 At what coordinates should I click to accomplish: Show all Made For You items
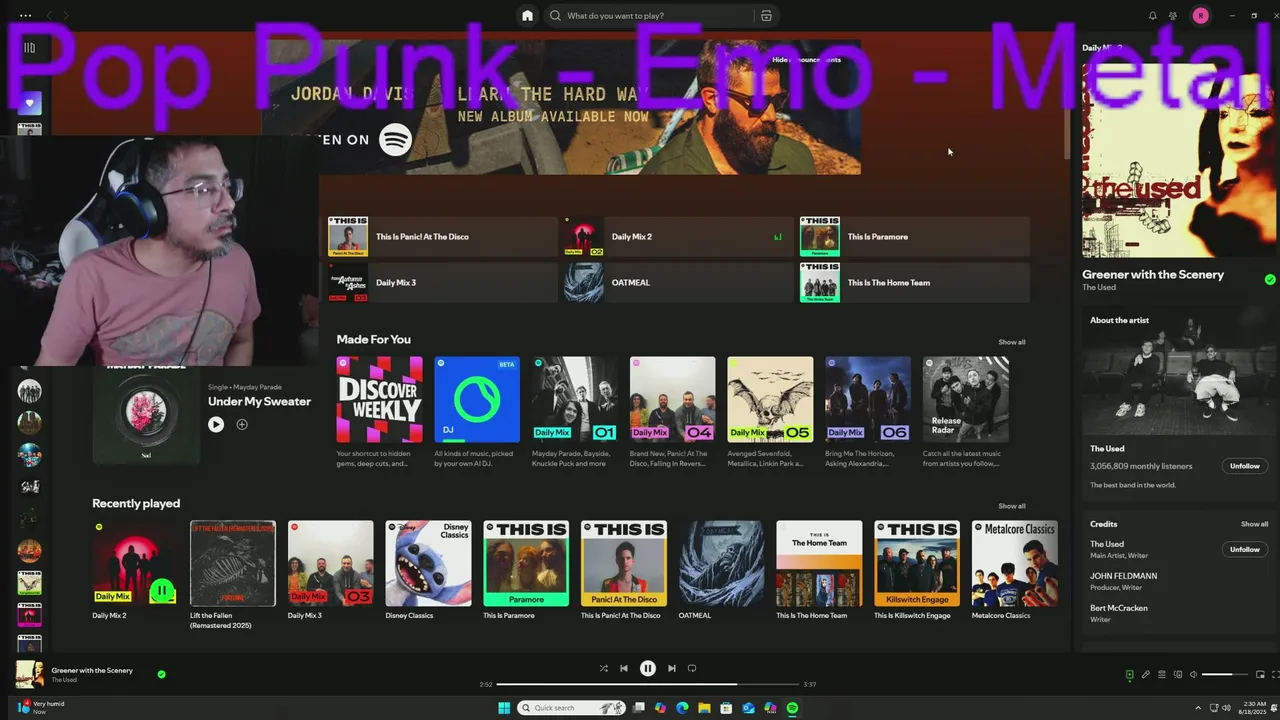[x=1012, y=342]
